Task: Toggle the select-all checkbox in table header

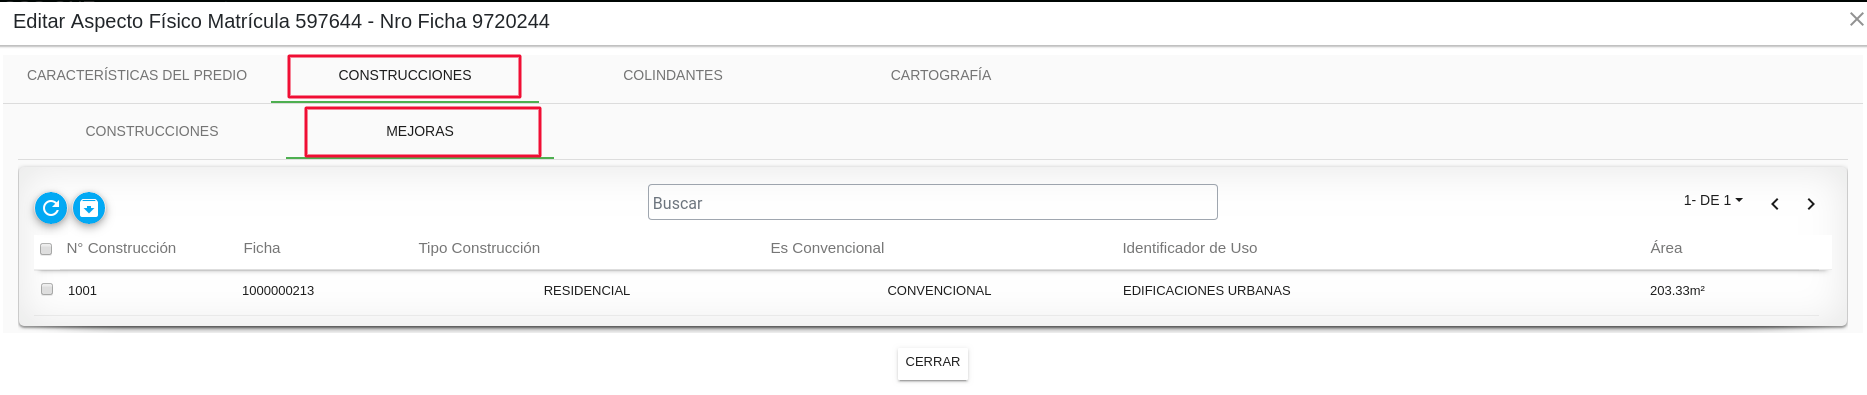Action: click(x=46, y=249)
